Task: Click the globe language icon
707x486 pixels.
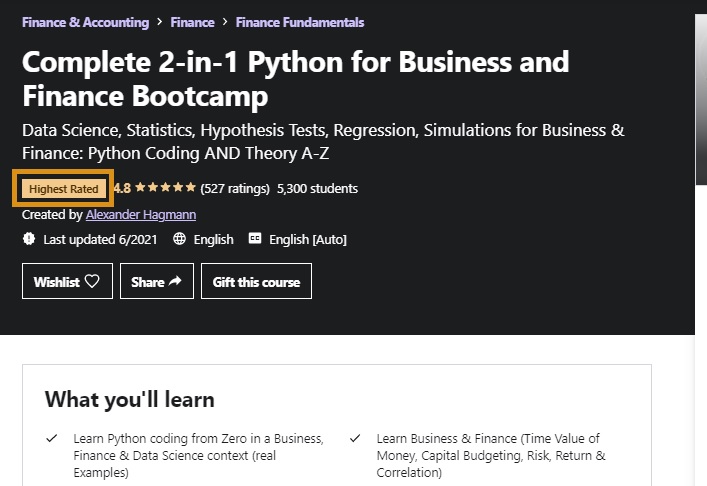Action: click(180, 239)
